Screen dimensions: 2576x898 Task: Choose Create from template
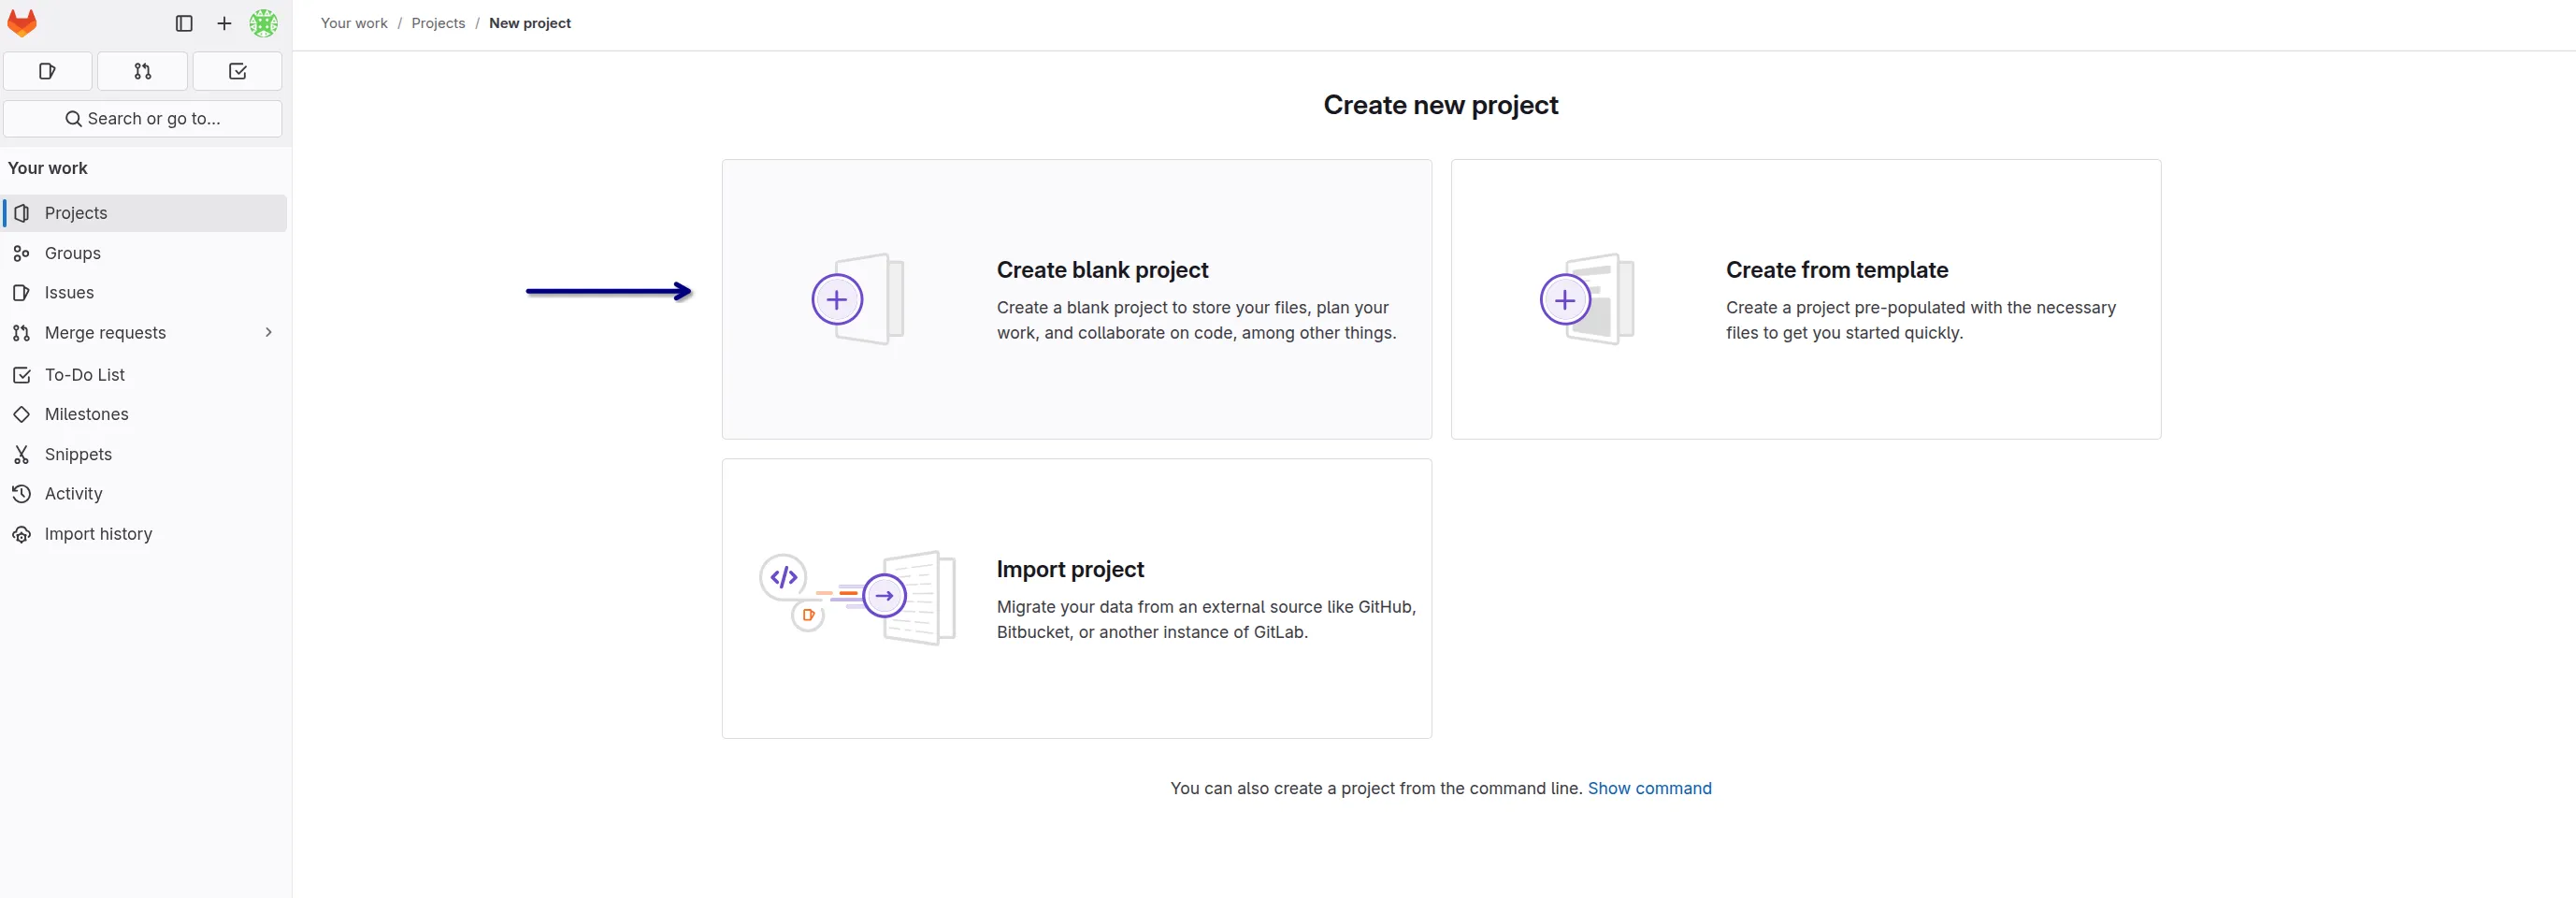pyautogui.click(x=1805, y=299)
